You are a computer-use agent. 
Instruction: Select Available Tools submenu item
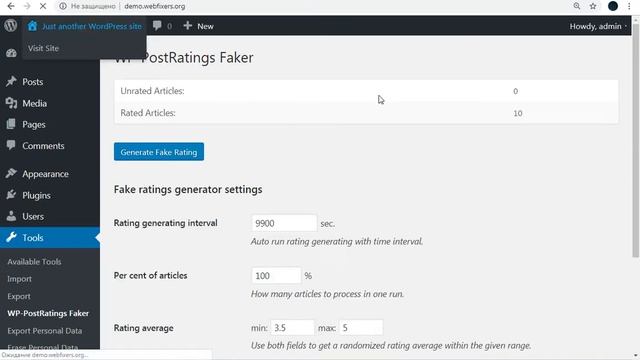coord(34,262)
